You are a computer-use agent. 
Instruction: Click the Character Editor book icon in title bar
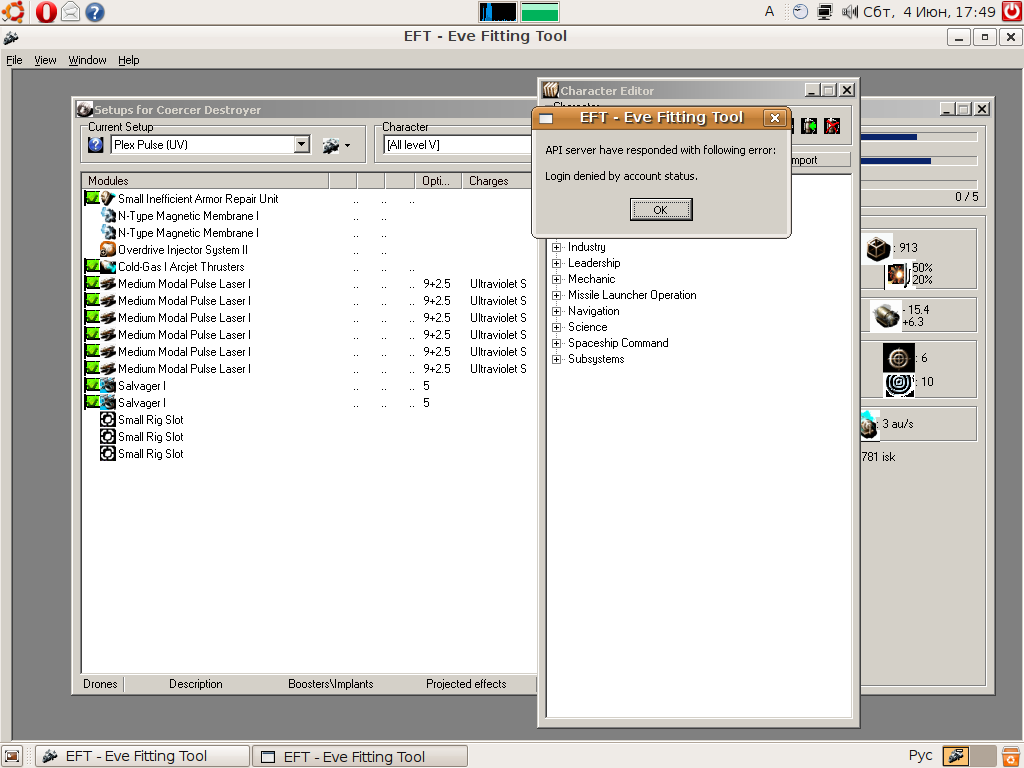point(551,90)
